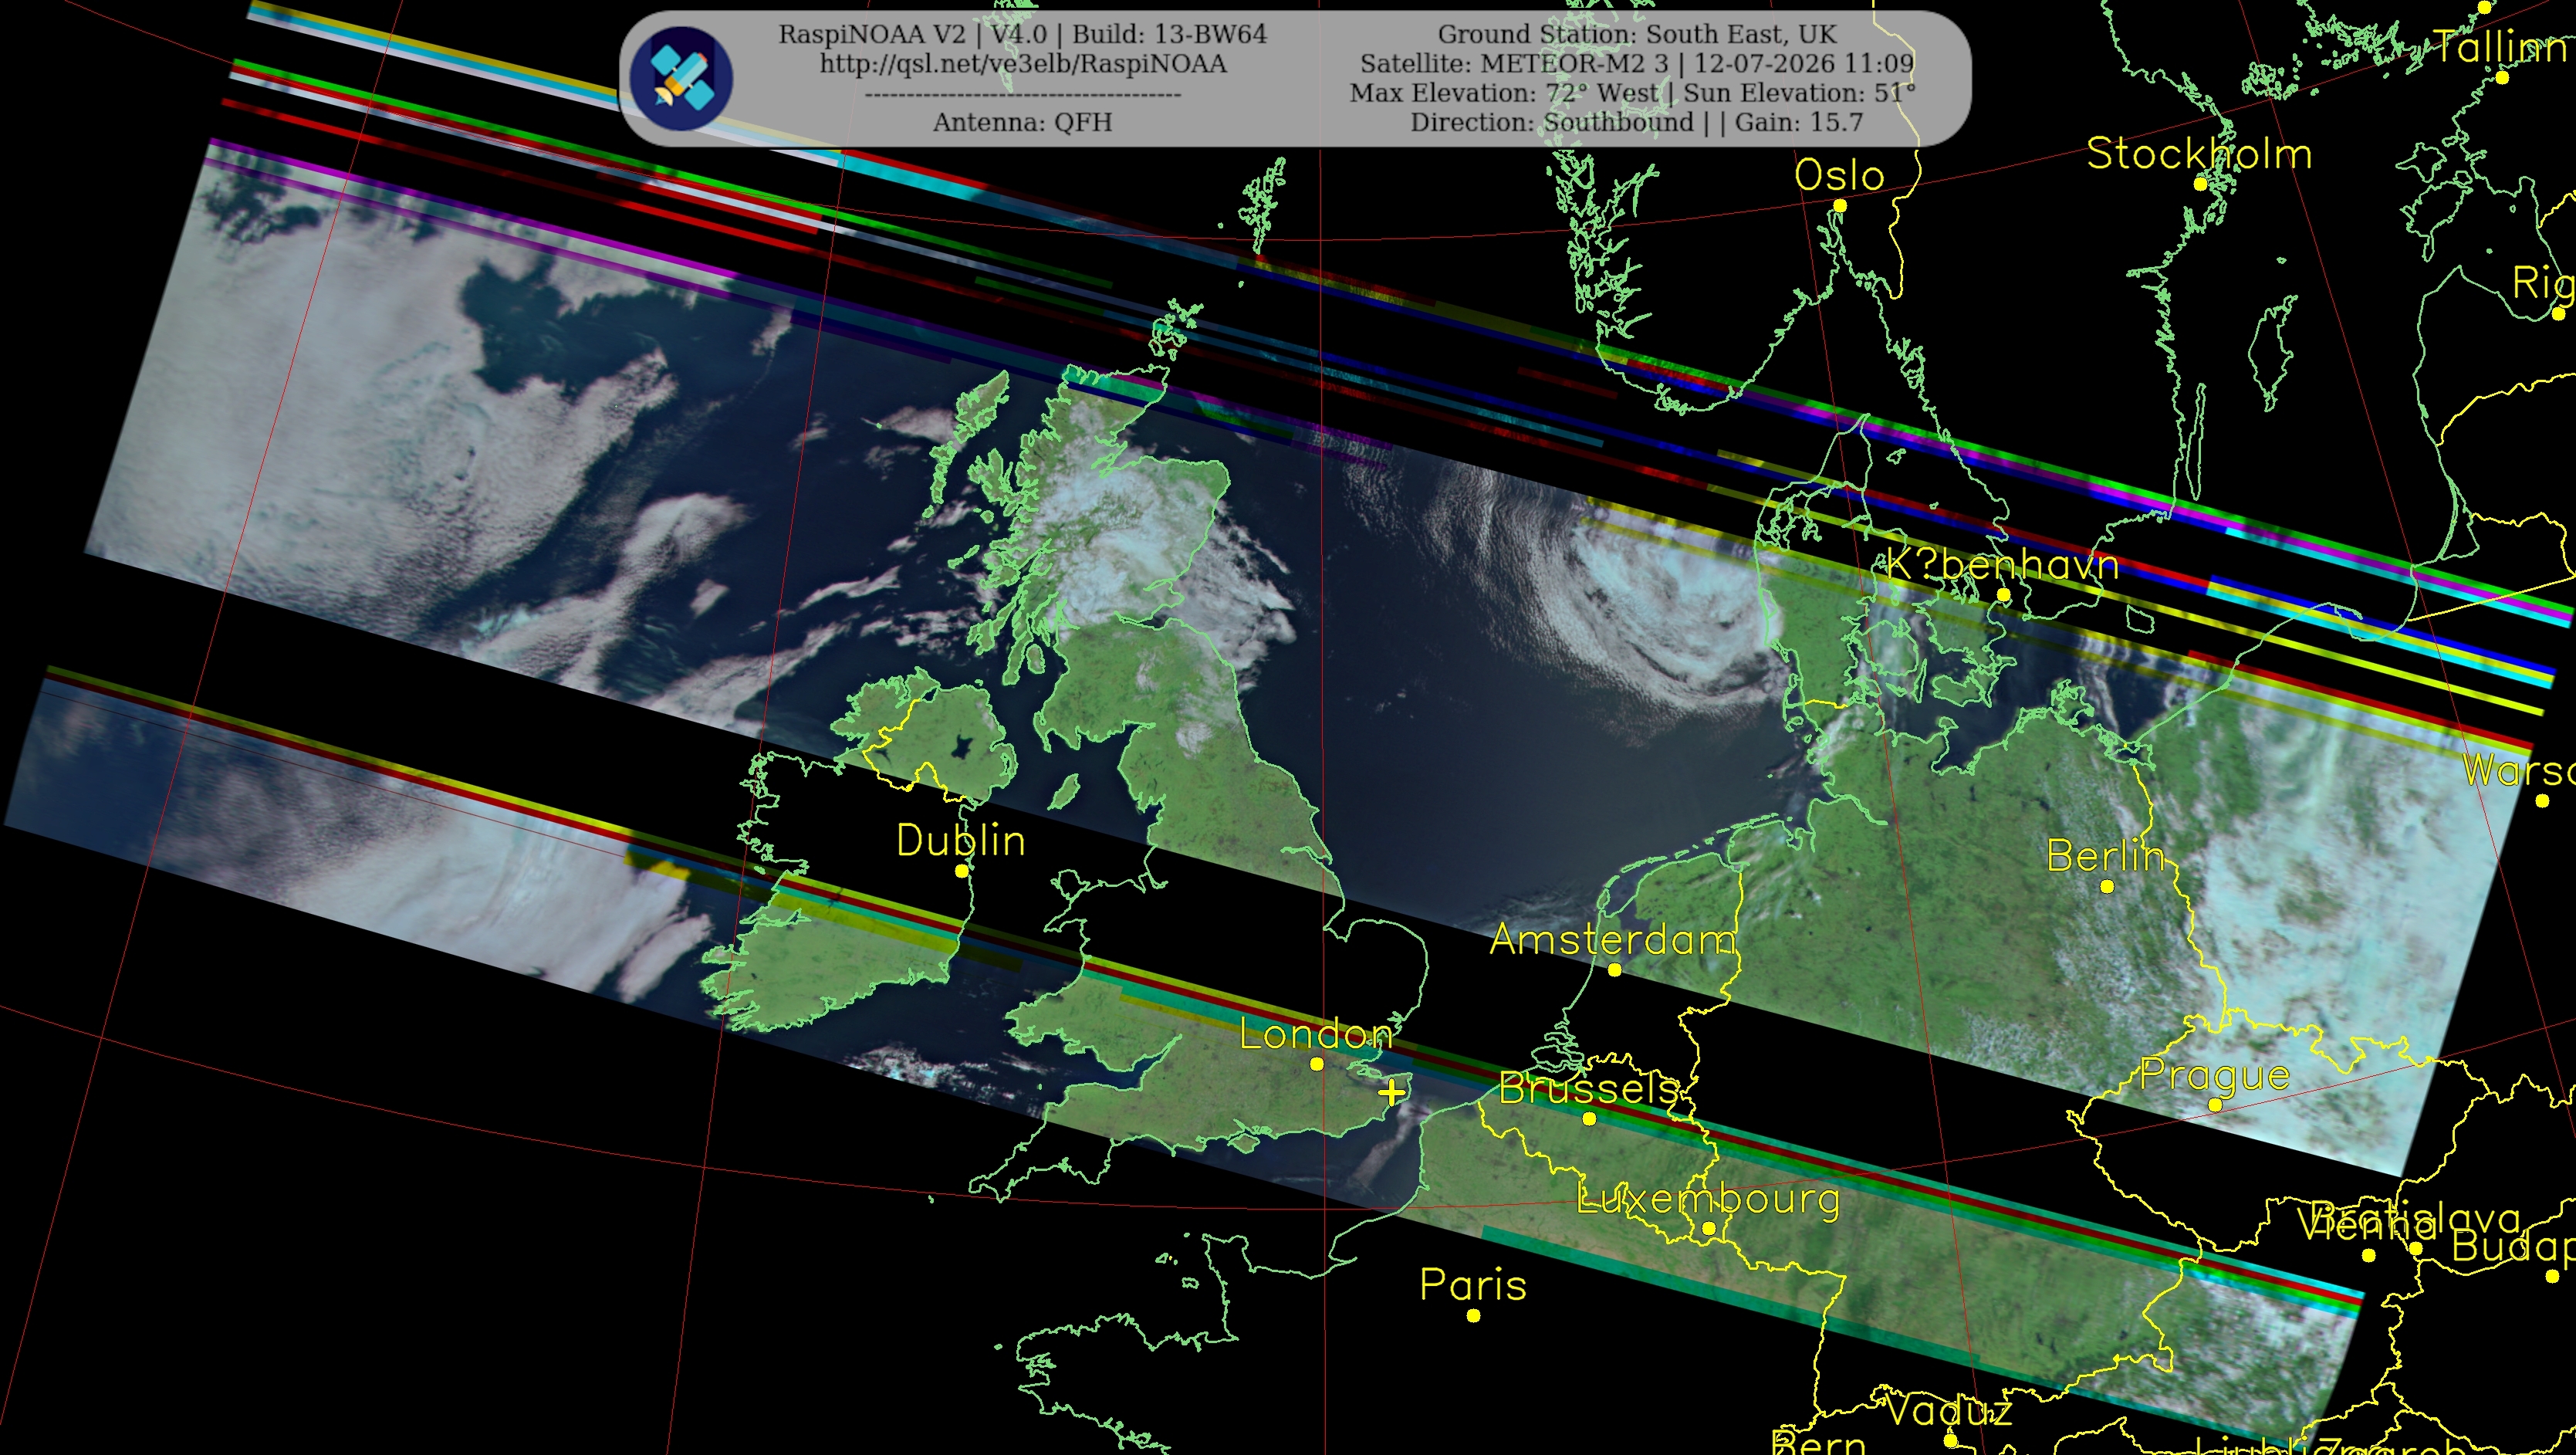Click the Tallinn city label
Viewport: 2576px width, 1455px height.
pos(2502,47)
